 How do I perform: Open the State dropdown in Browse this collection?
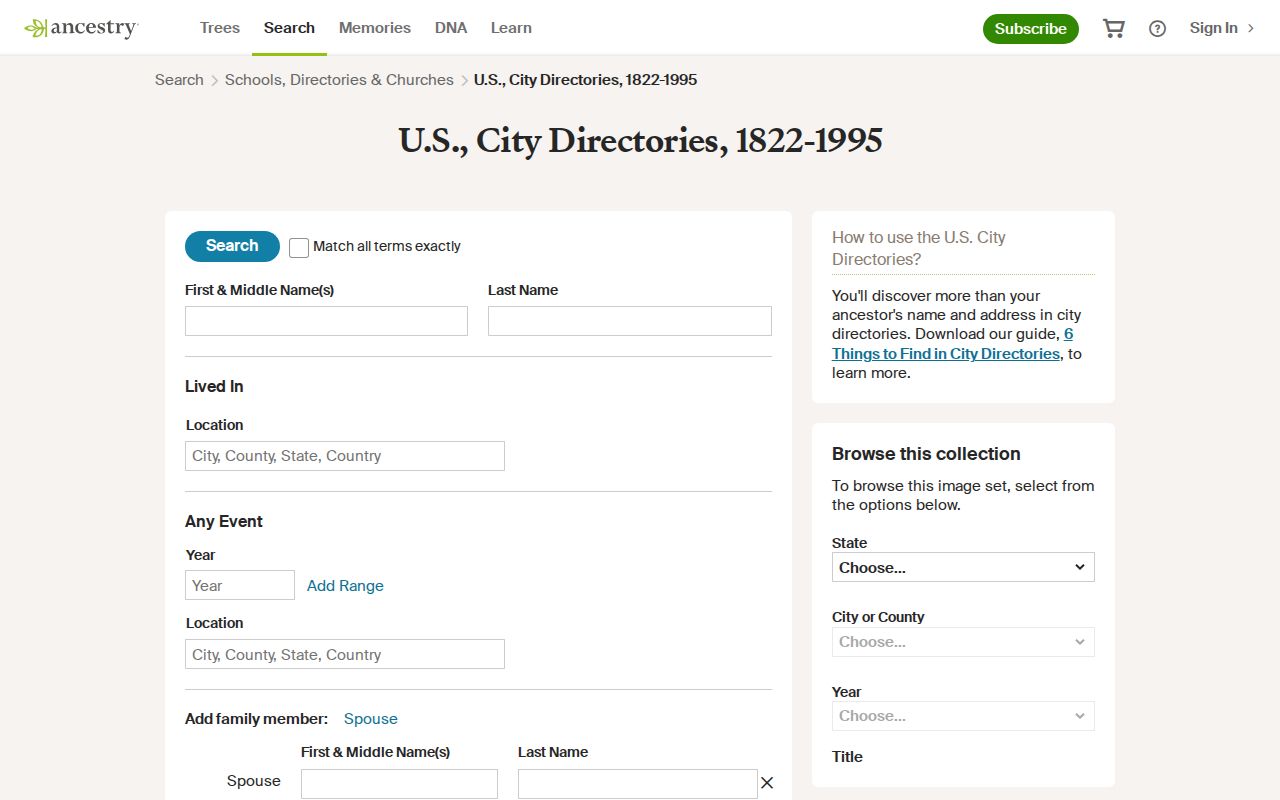click(x=963, y=567)
